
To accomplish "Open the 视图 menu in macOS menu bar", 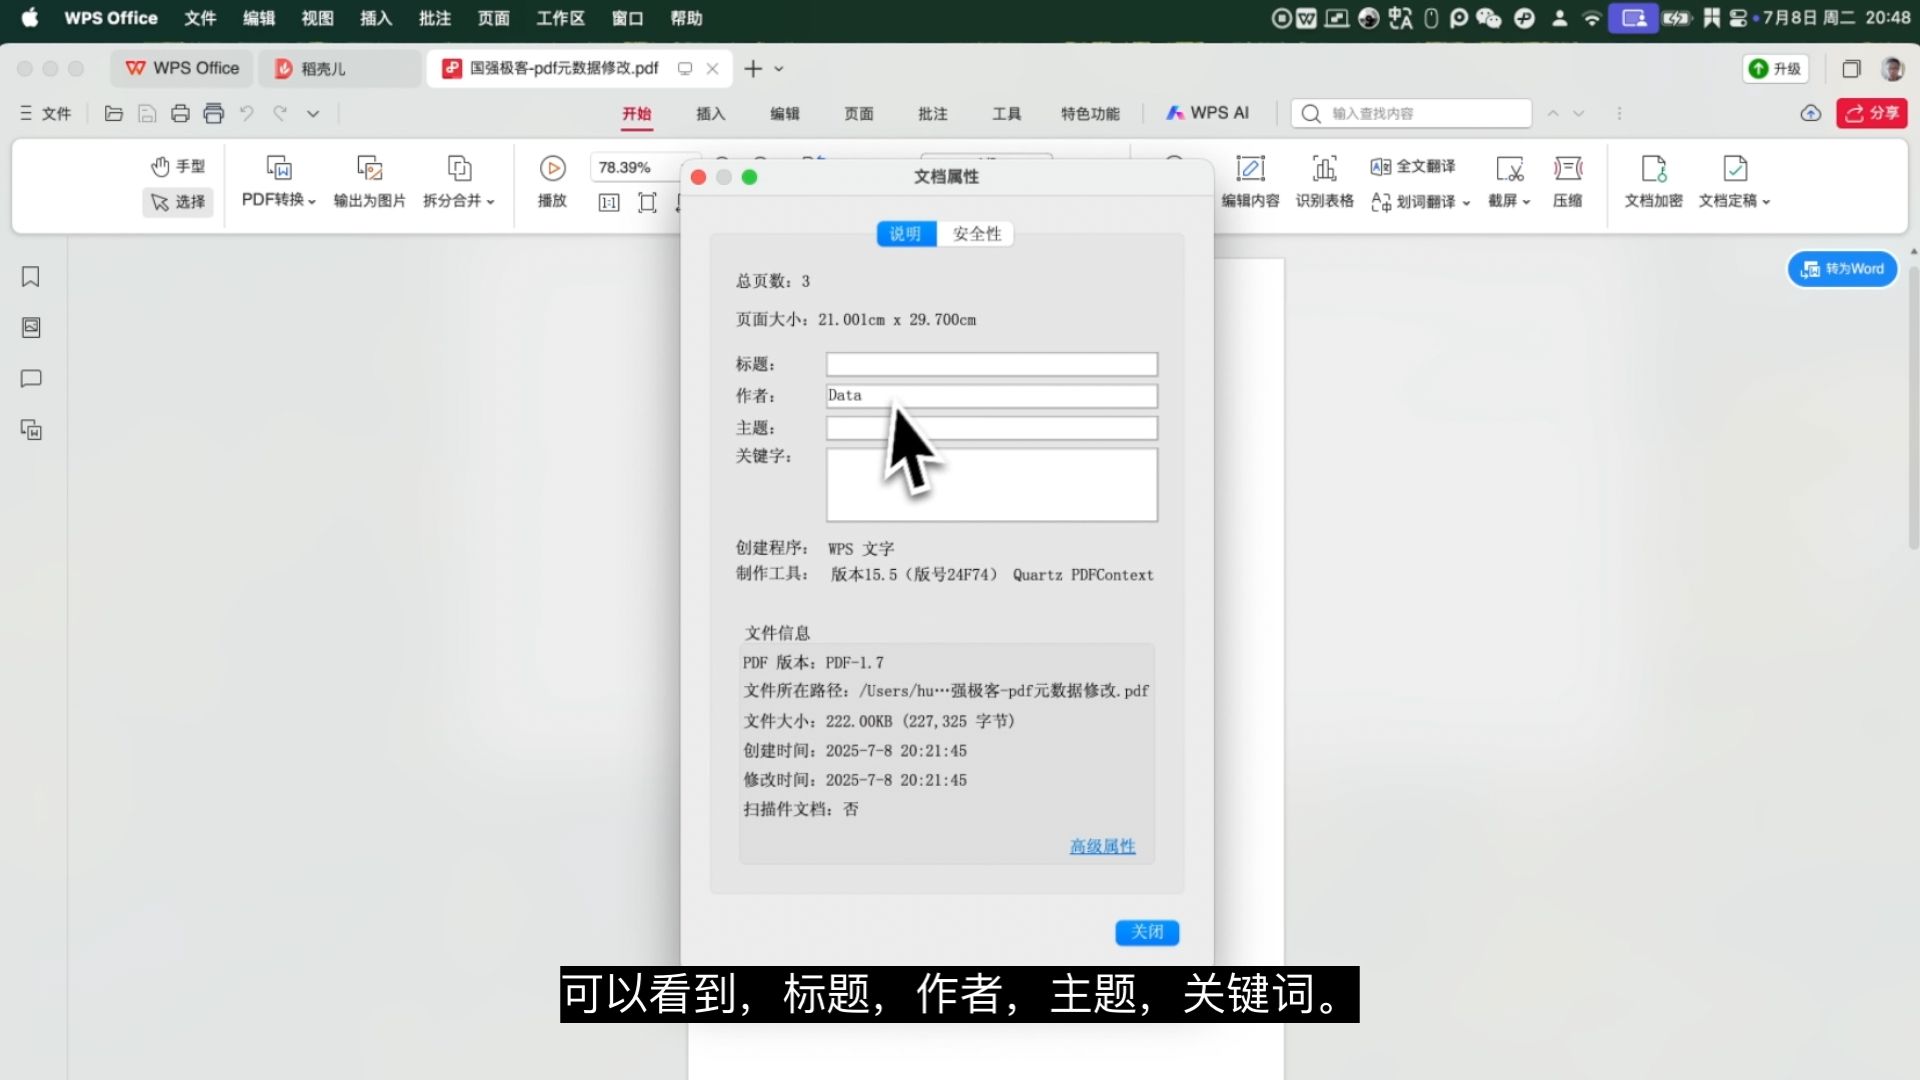I will [317, 18].
